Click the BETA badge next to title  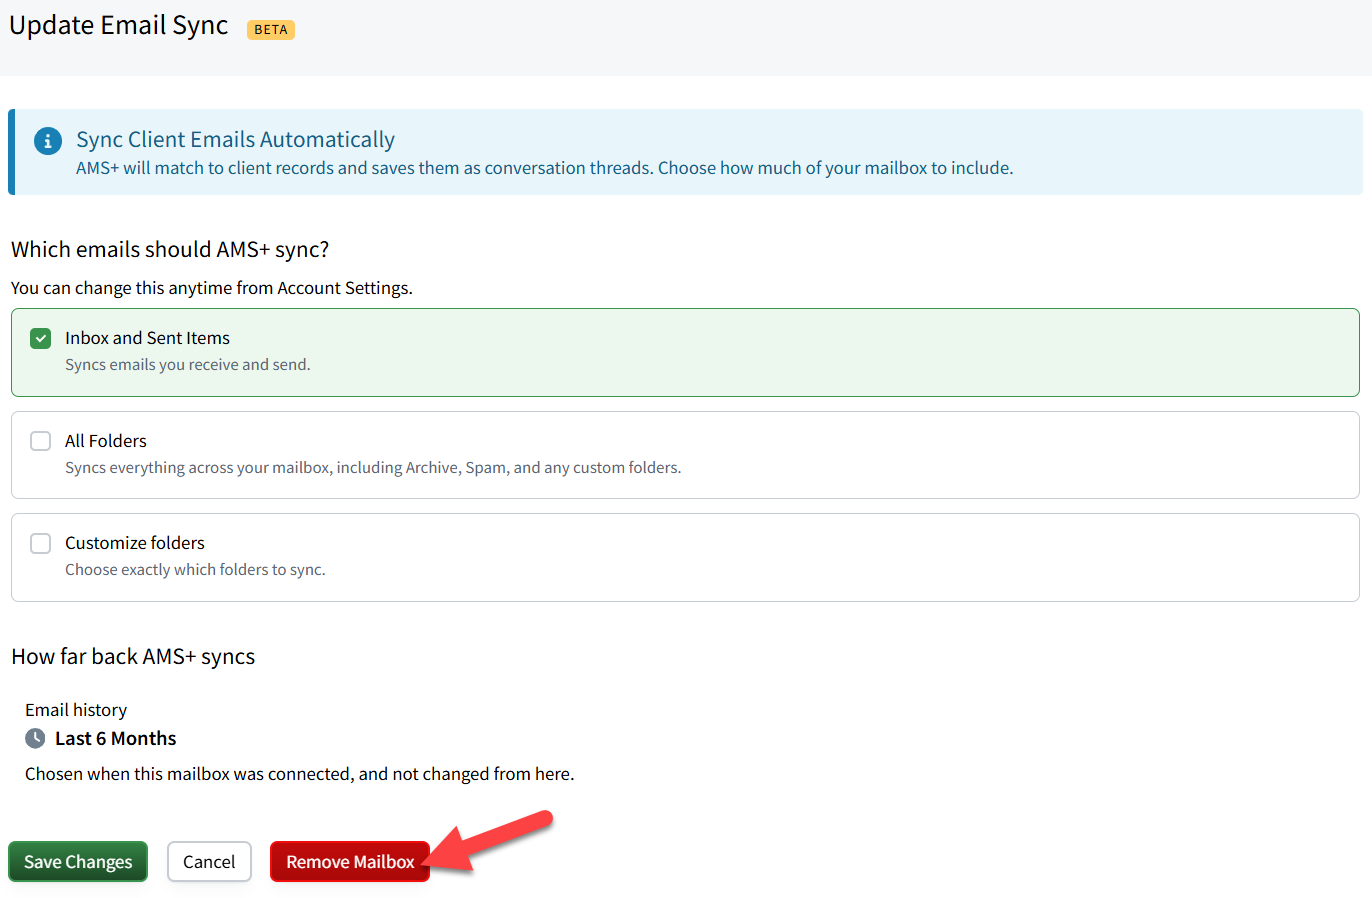tap(271, 30)
